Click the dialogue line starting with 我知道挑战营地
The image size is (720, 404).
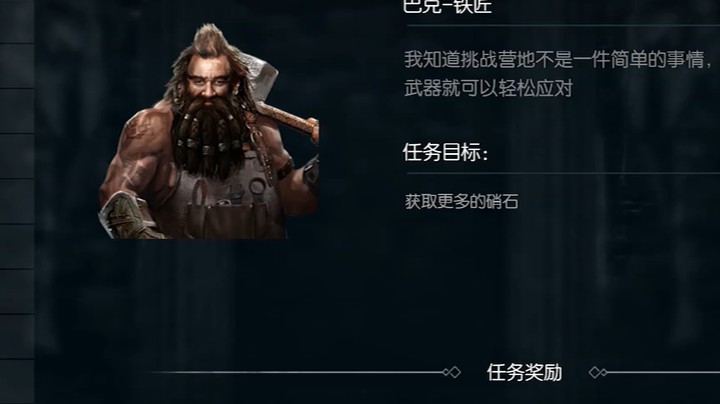point(558,60)
